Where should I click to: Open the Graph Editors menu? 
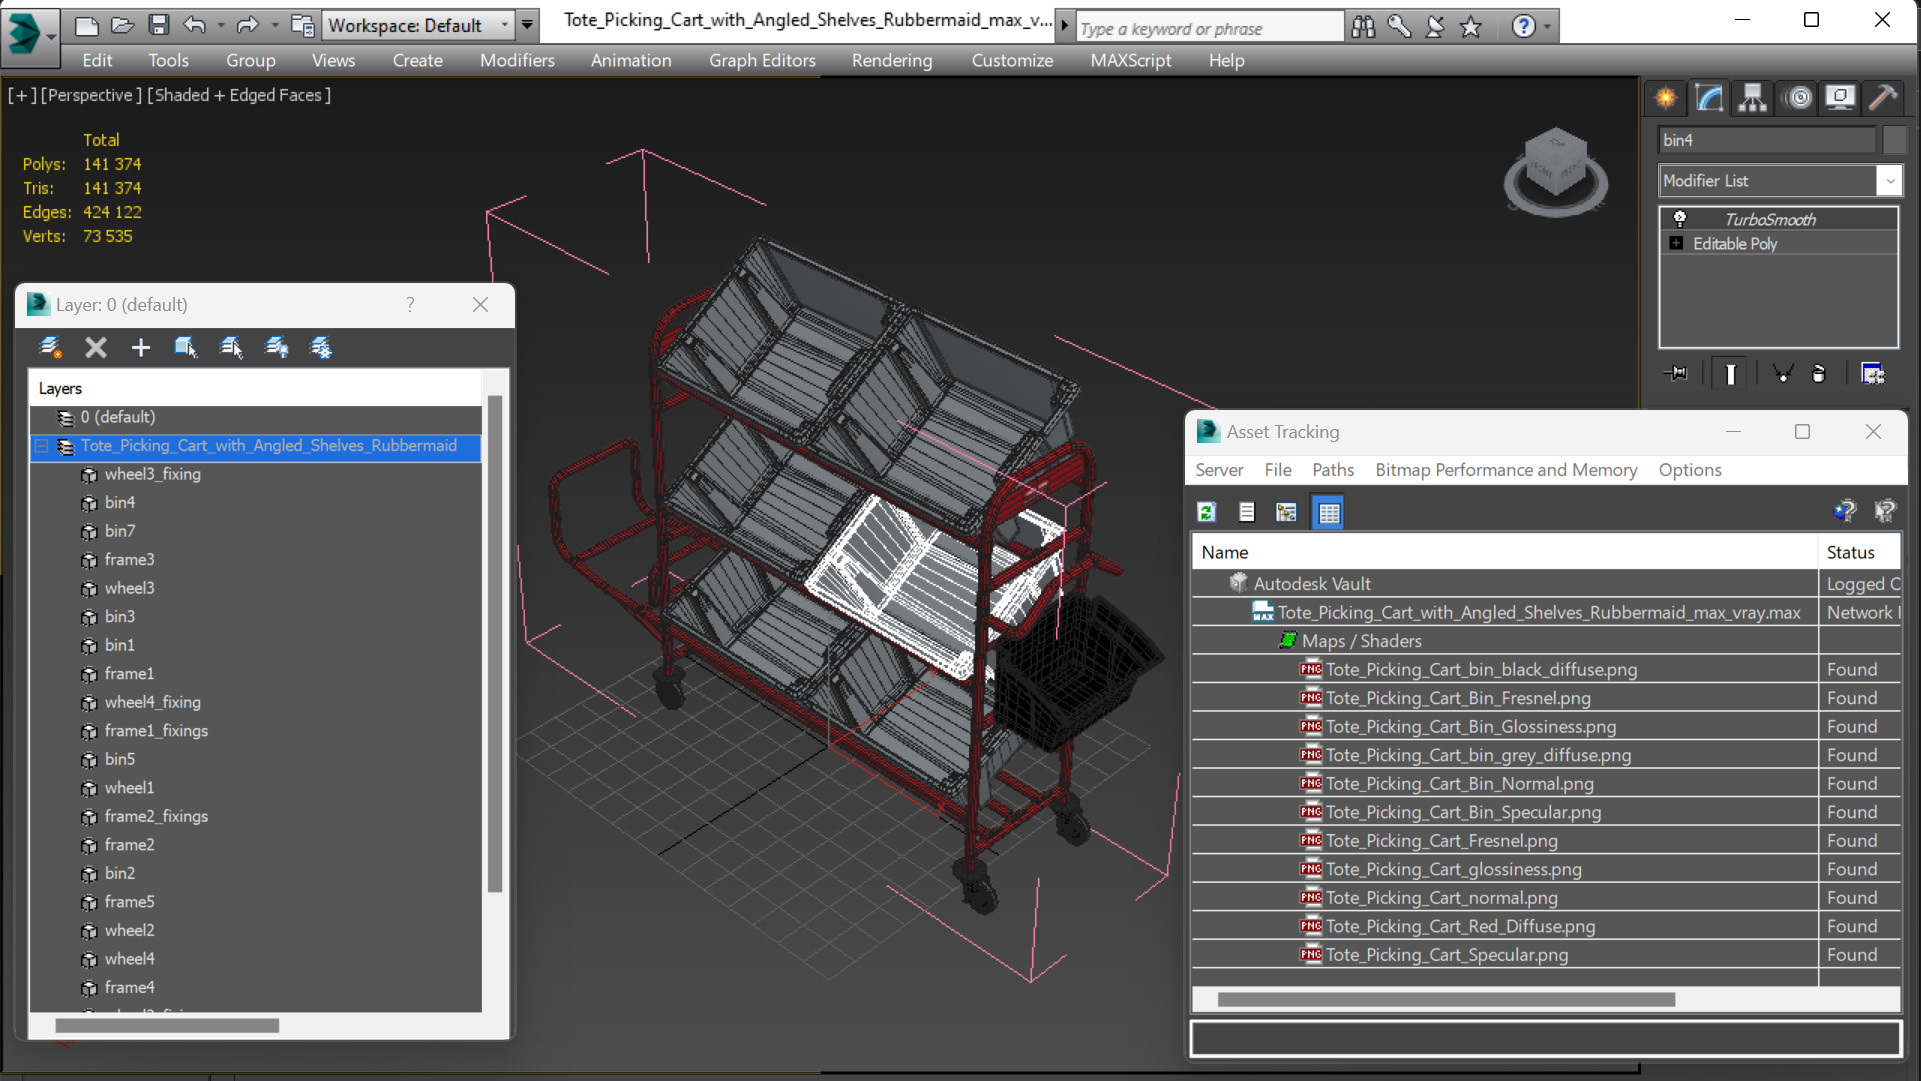click(762, 60)
